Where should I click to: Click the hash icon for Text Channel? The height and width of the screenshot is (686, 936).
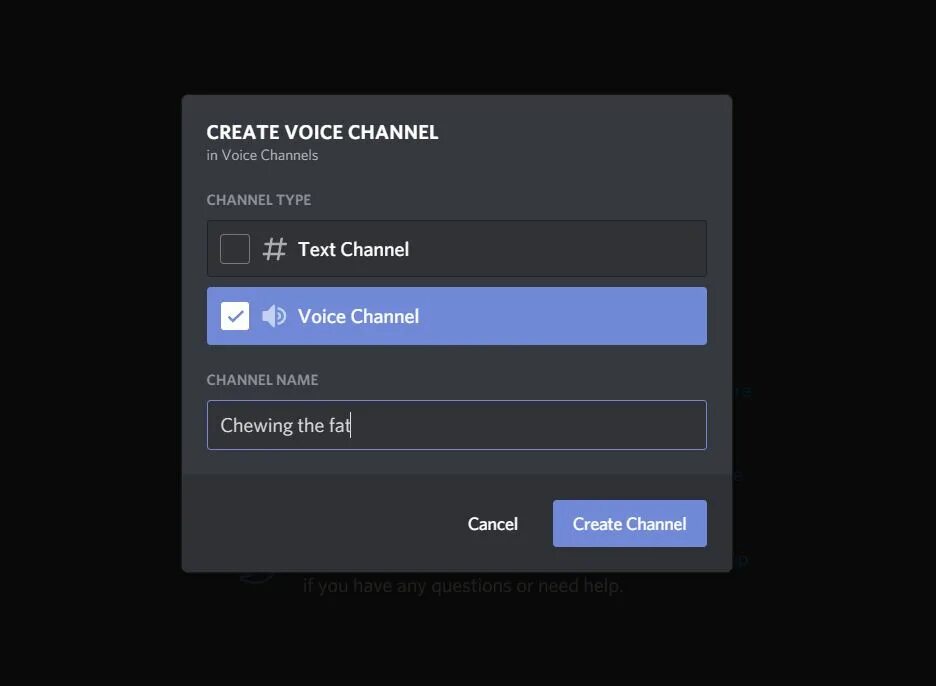point(275,249)
